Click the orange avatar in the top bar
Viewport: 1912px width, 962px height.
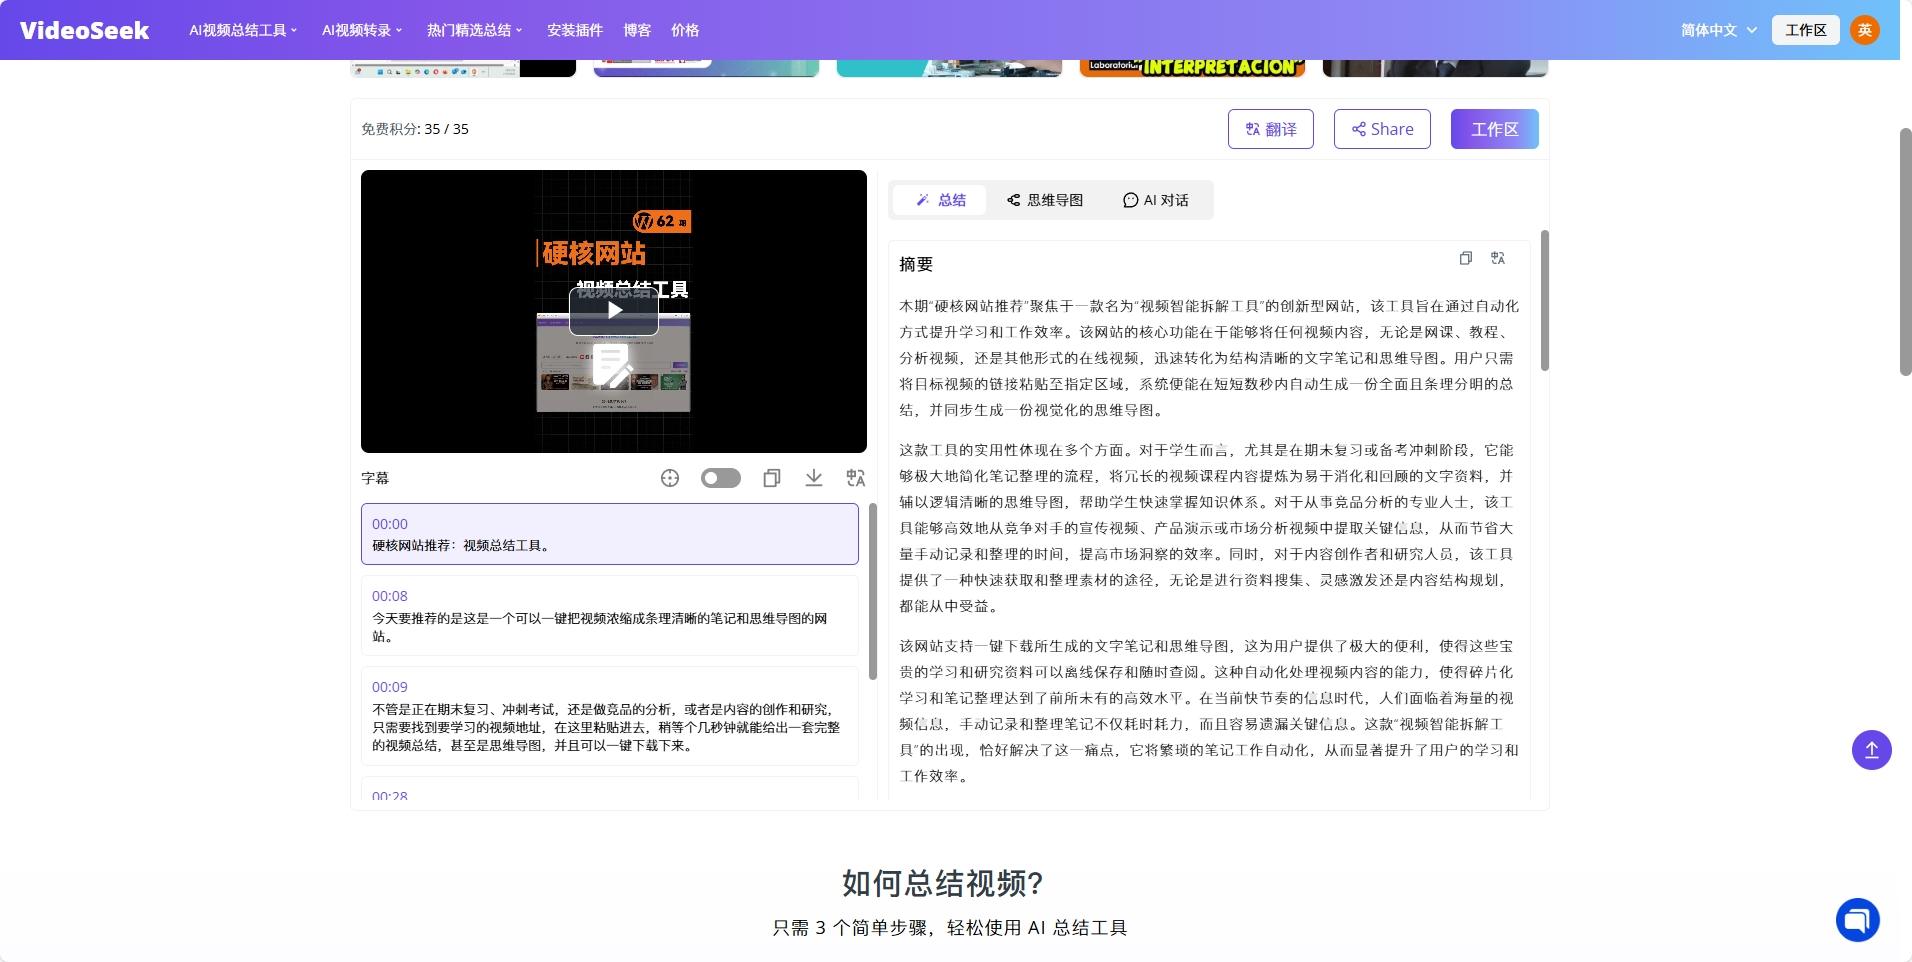click(x=1866, y=29)
